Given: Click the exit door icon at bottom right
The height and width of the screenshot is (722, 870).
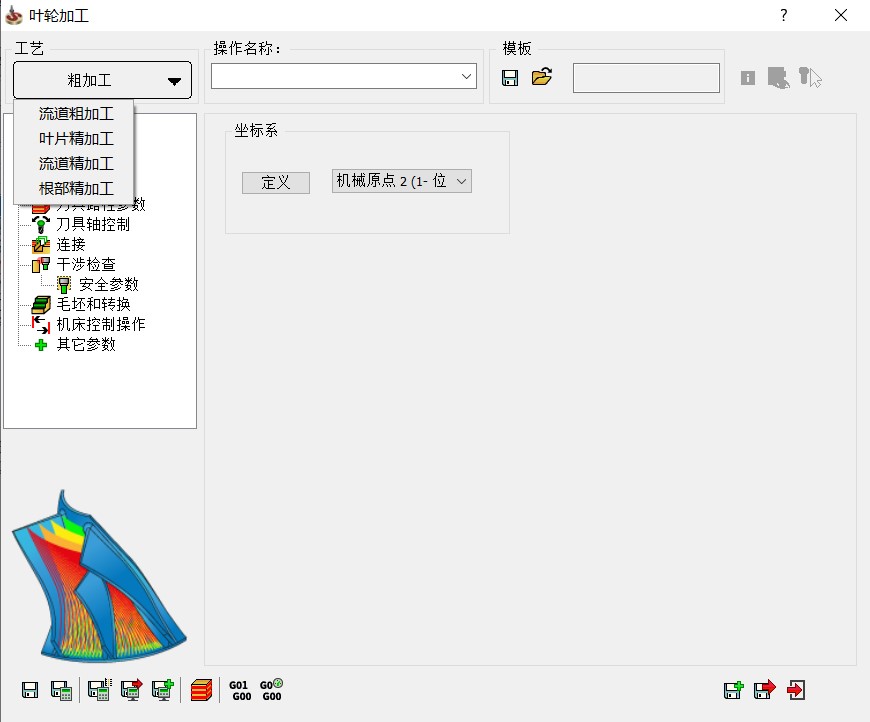Looking at the screenshot, I should pyautogui.click(x=797, y=690).
